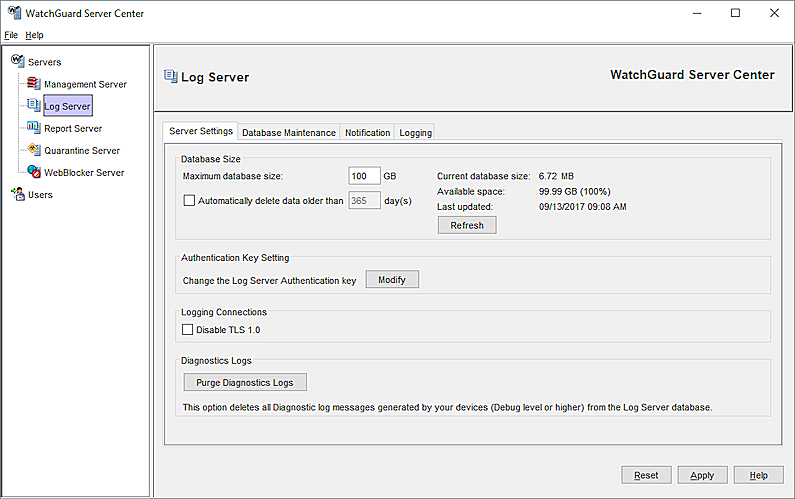
Task: Click the Quarantine Server icon
Action: [x=34, y=150]
